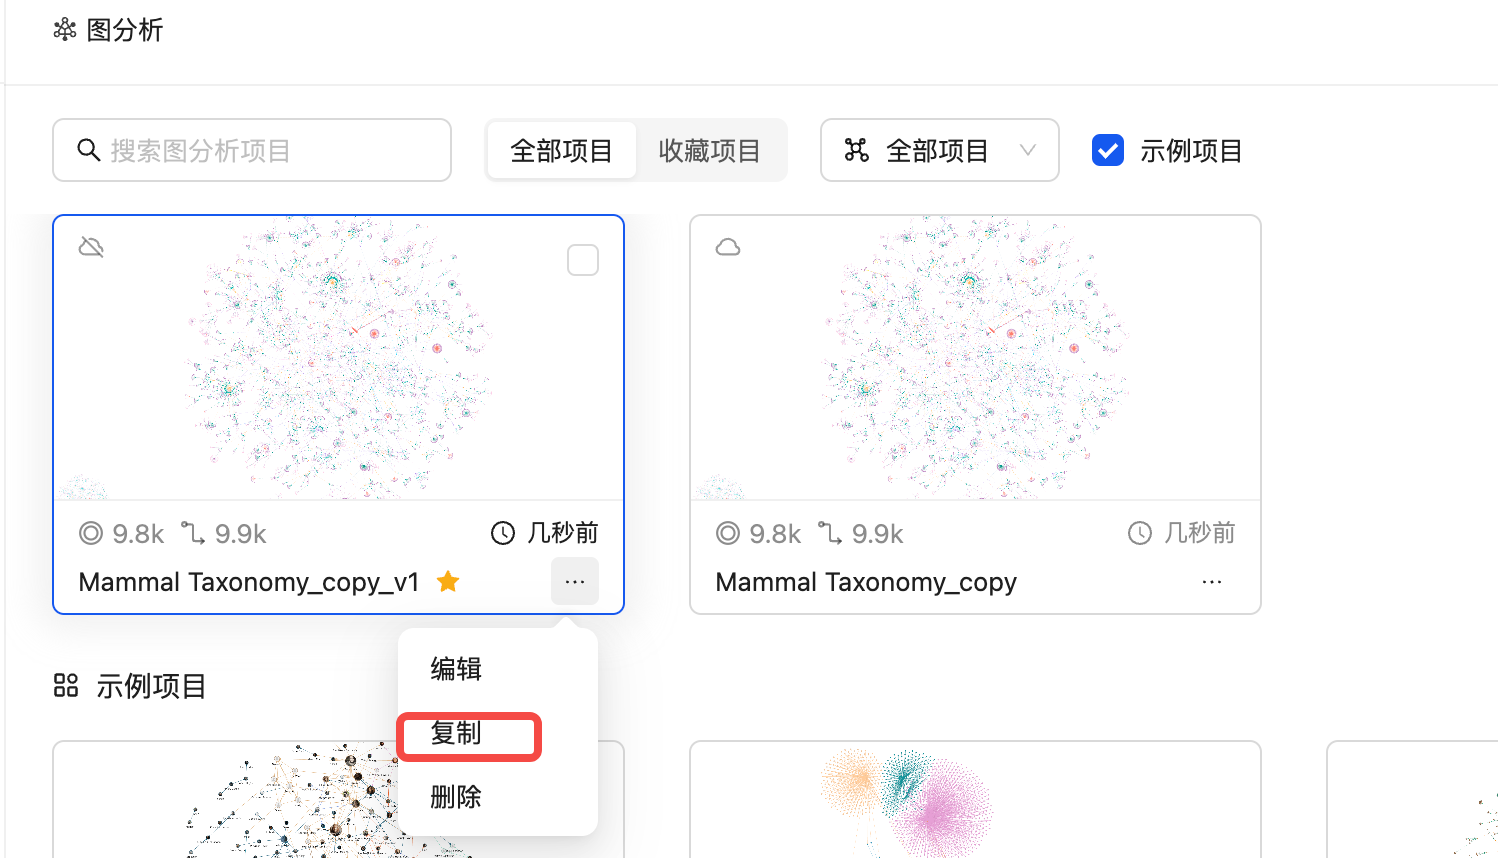The width and height of the screenshot is (1498, 858).
Task: Expand the 全部项目 filter dropdown
Action: (x=940, y=150)
